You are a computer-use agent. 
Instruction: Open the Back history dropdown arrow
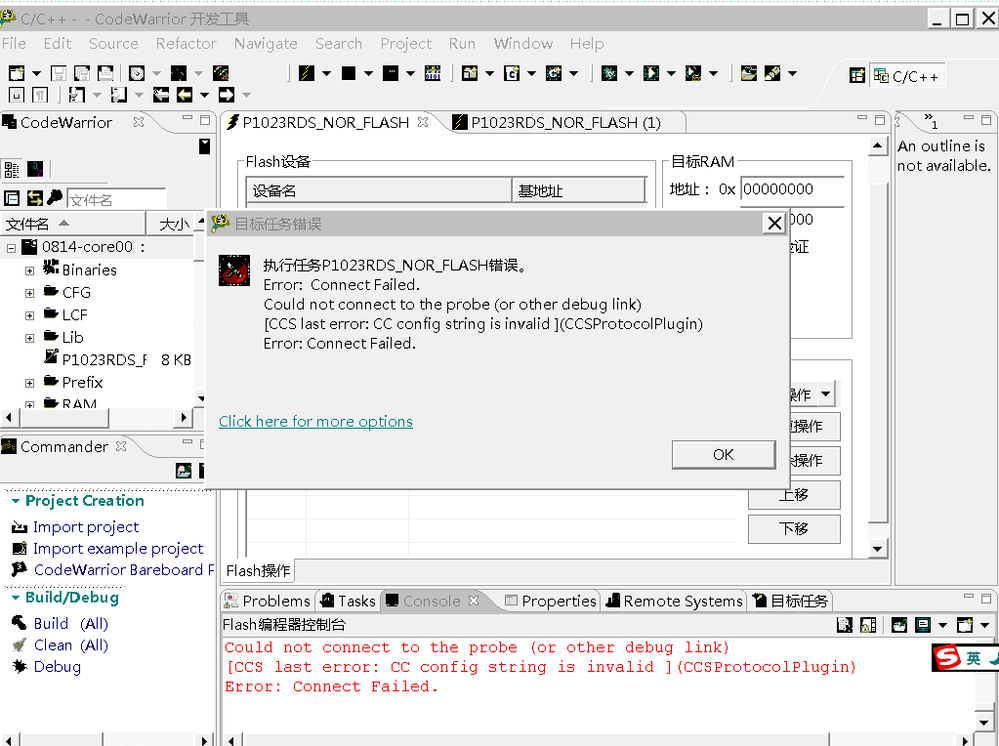204,96
